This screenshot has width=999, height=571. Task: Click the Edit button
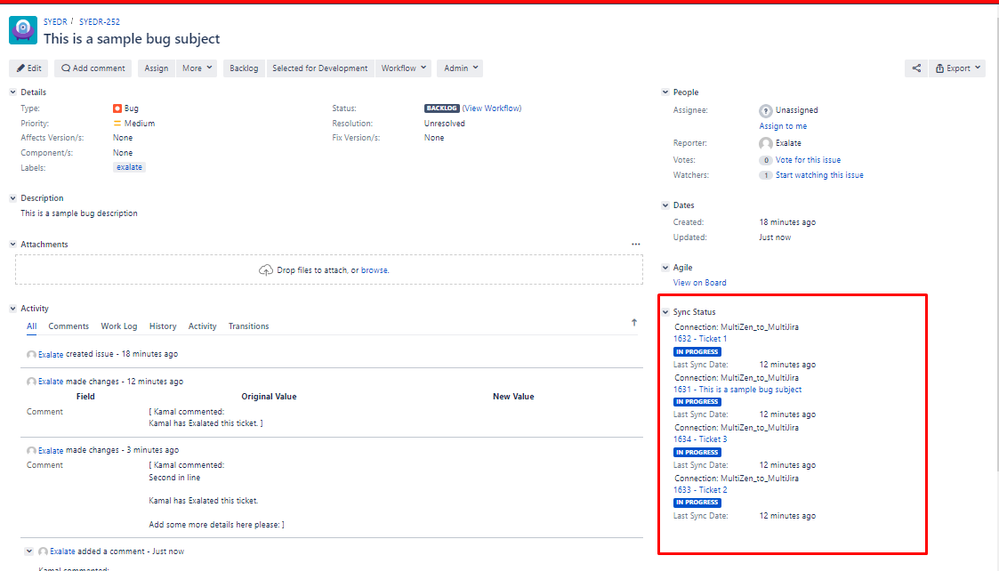click(29, 68)
